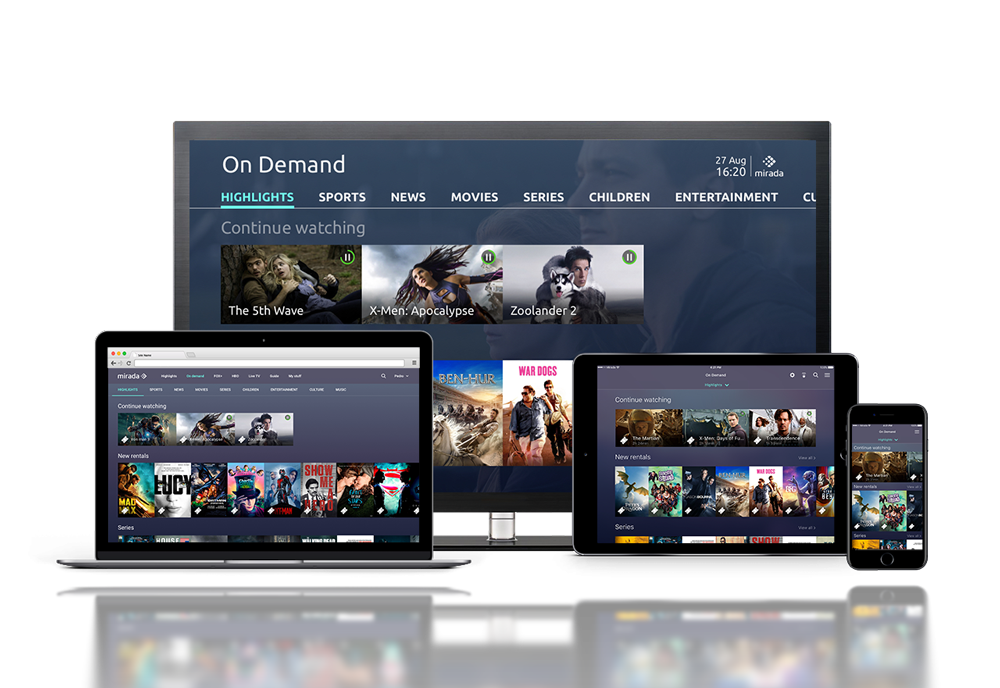Click View all for New rentals on phone
Screen dimensions: 1000x688
[914, 487]
